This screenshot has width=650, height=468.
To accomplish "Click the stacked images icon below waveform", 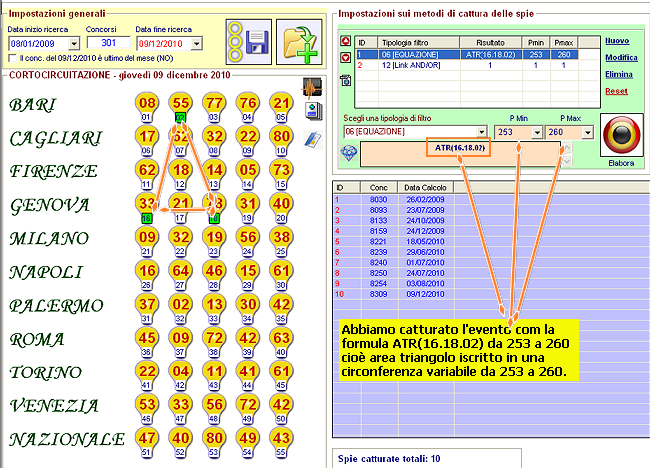I will point(313,112).
